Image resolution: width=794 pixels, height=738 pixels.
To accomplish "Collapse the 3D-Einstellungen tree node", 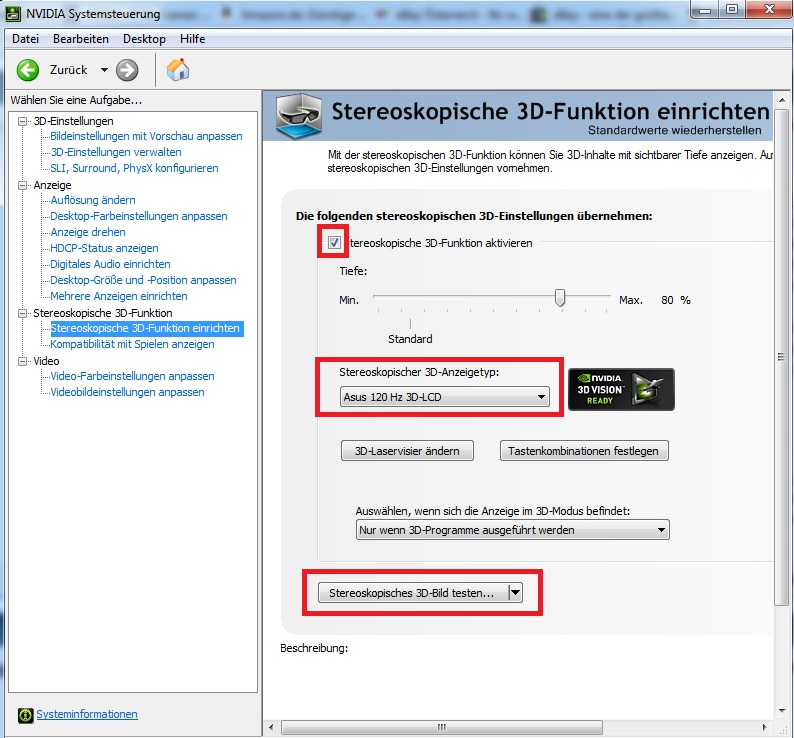I will (x=22, y=121).
